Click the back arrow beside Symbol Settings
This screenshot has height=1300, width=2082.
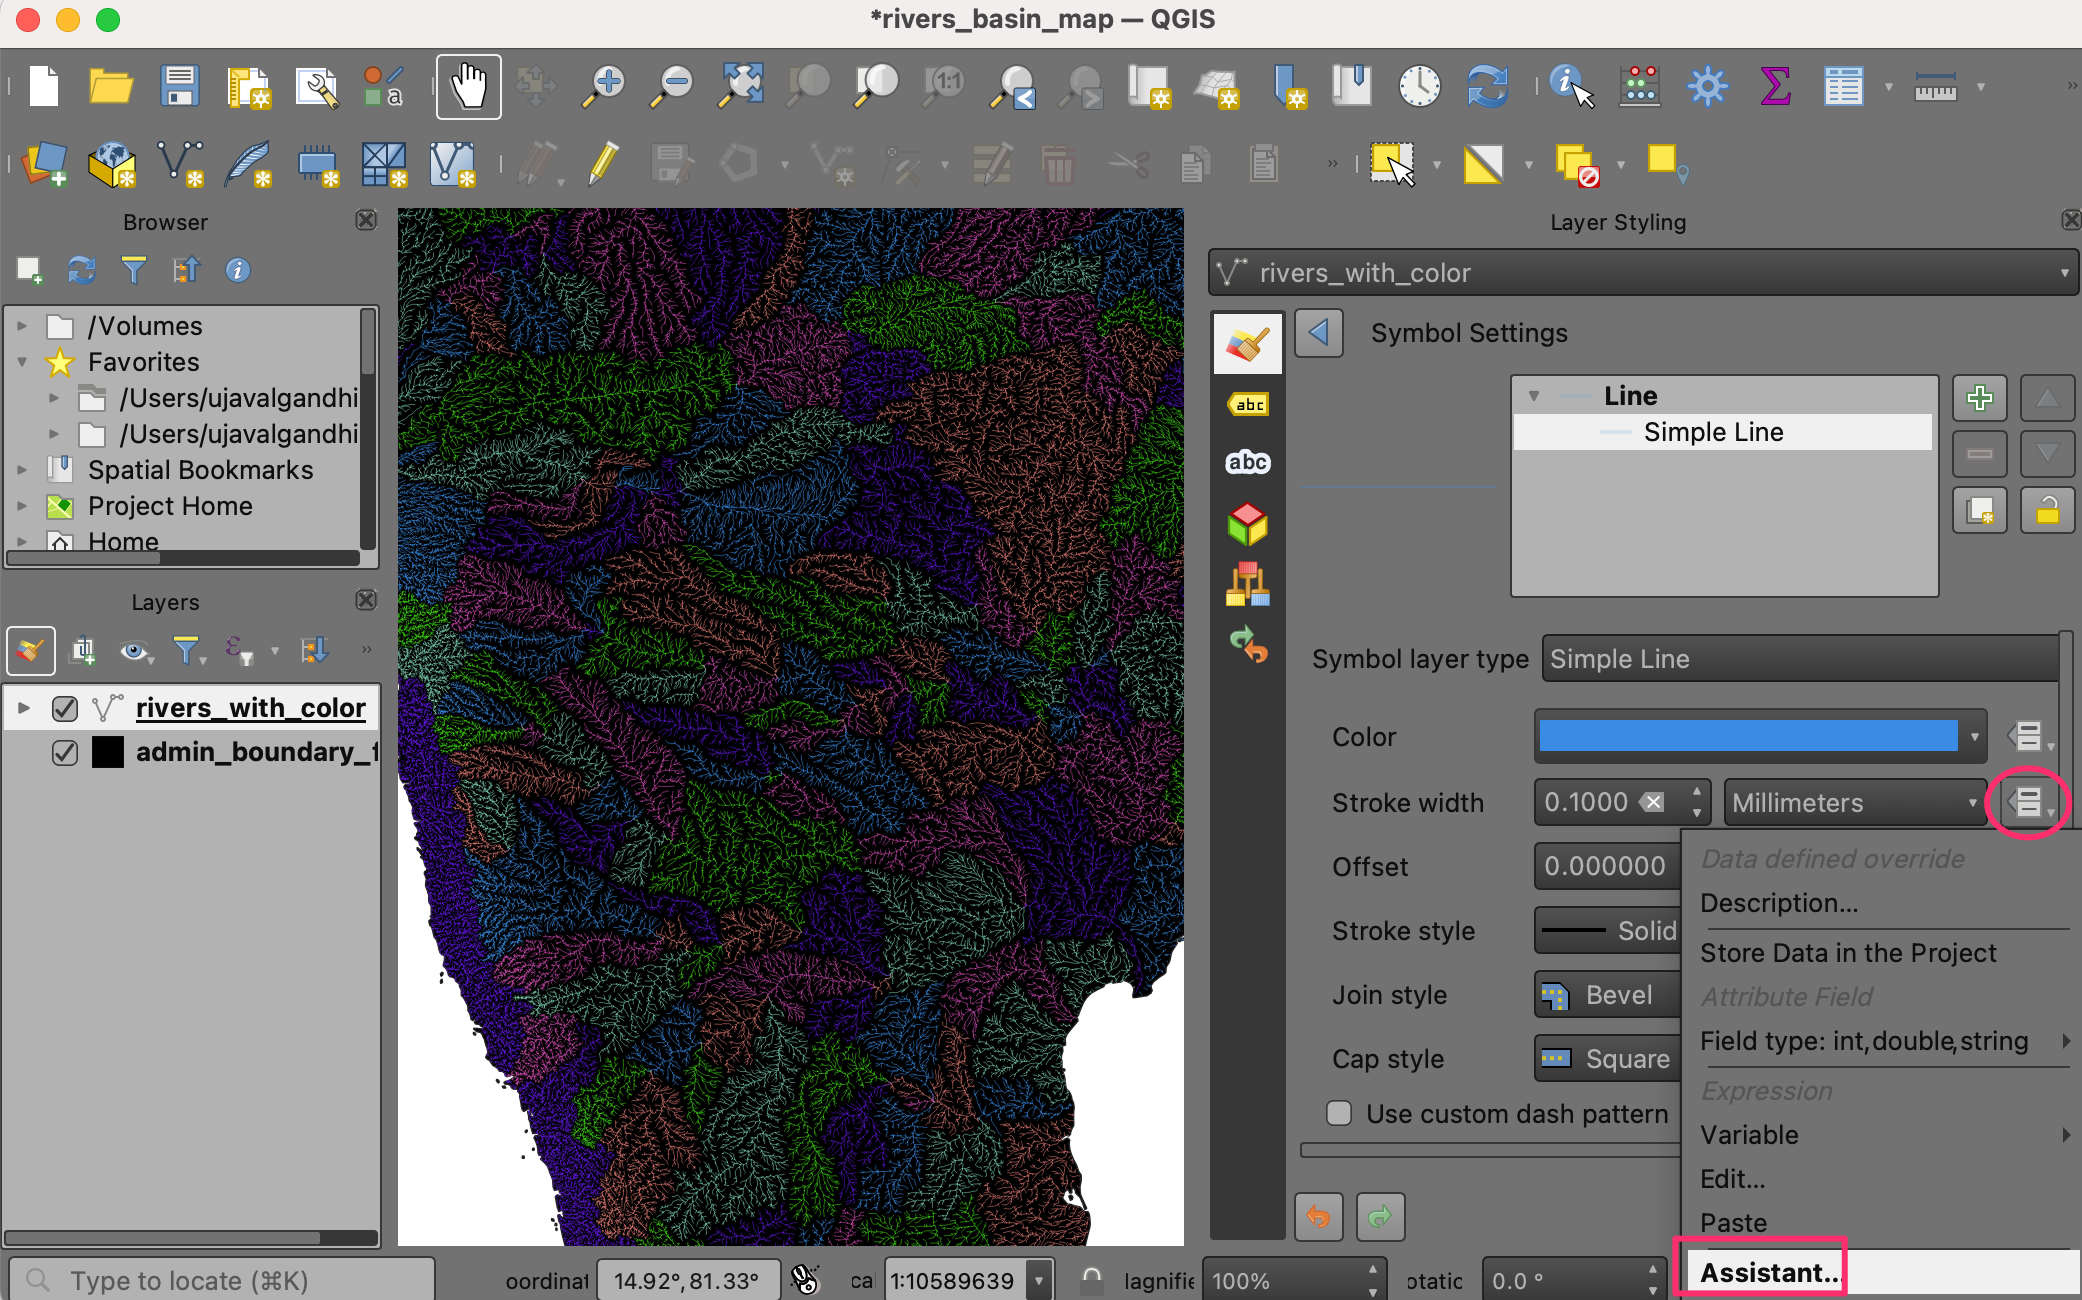[x=1319, y=333]
